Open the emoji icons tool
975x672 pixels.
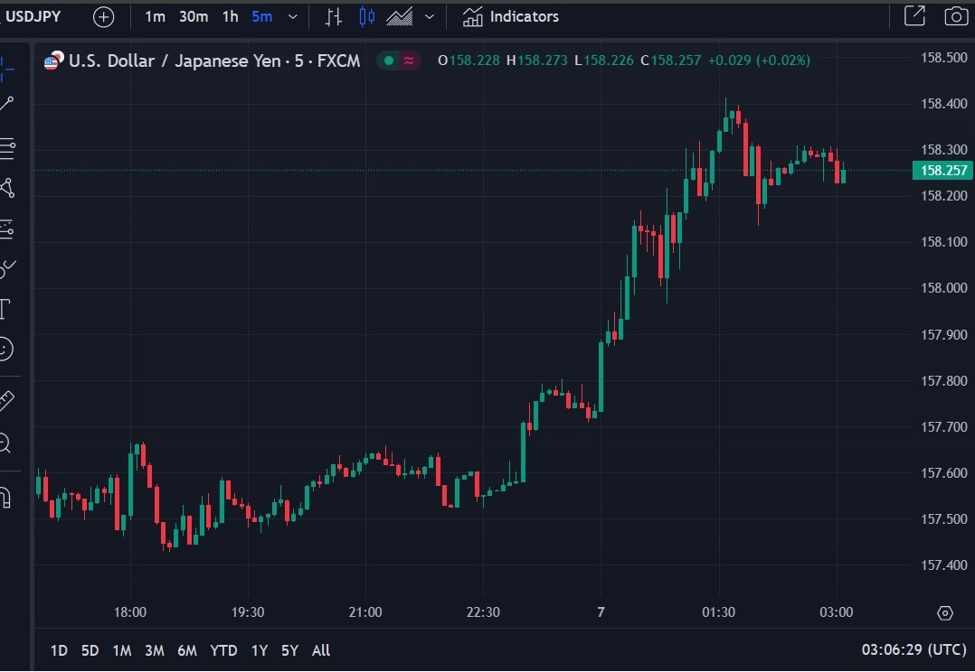[x=5, y=349]
